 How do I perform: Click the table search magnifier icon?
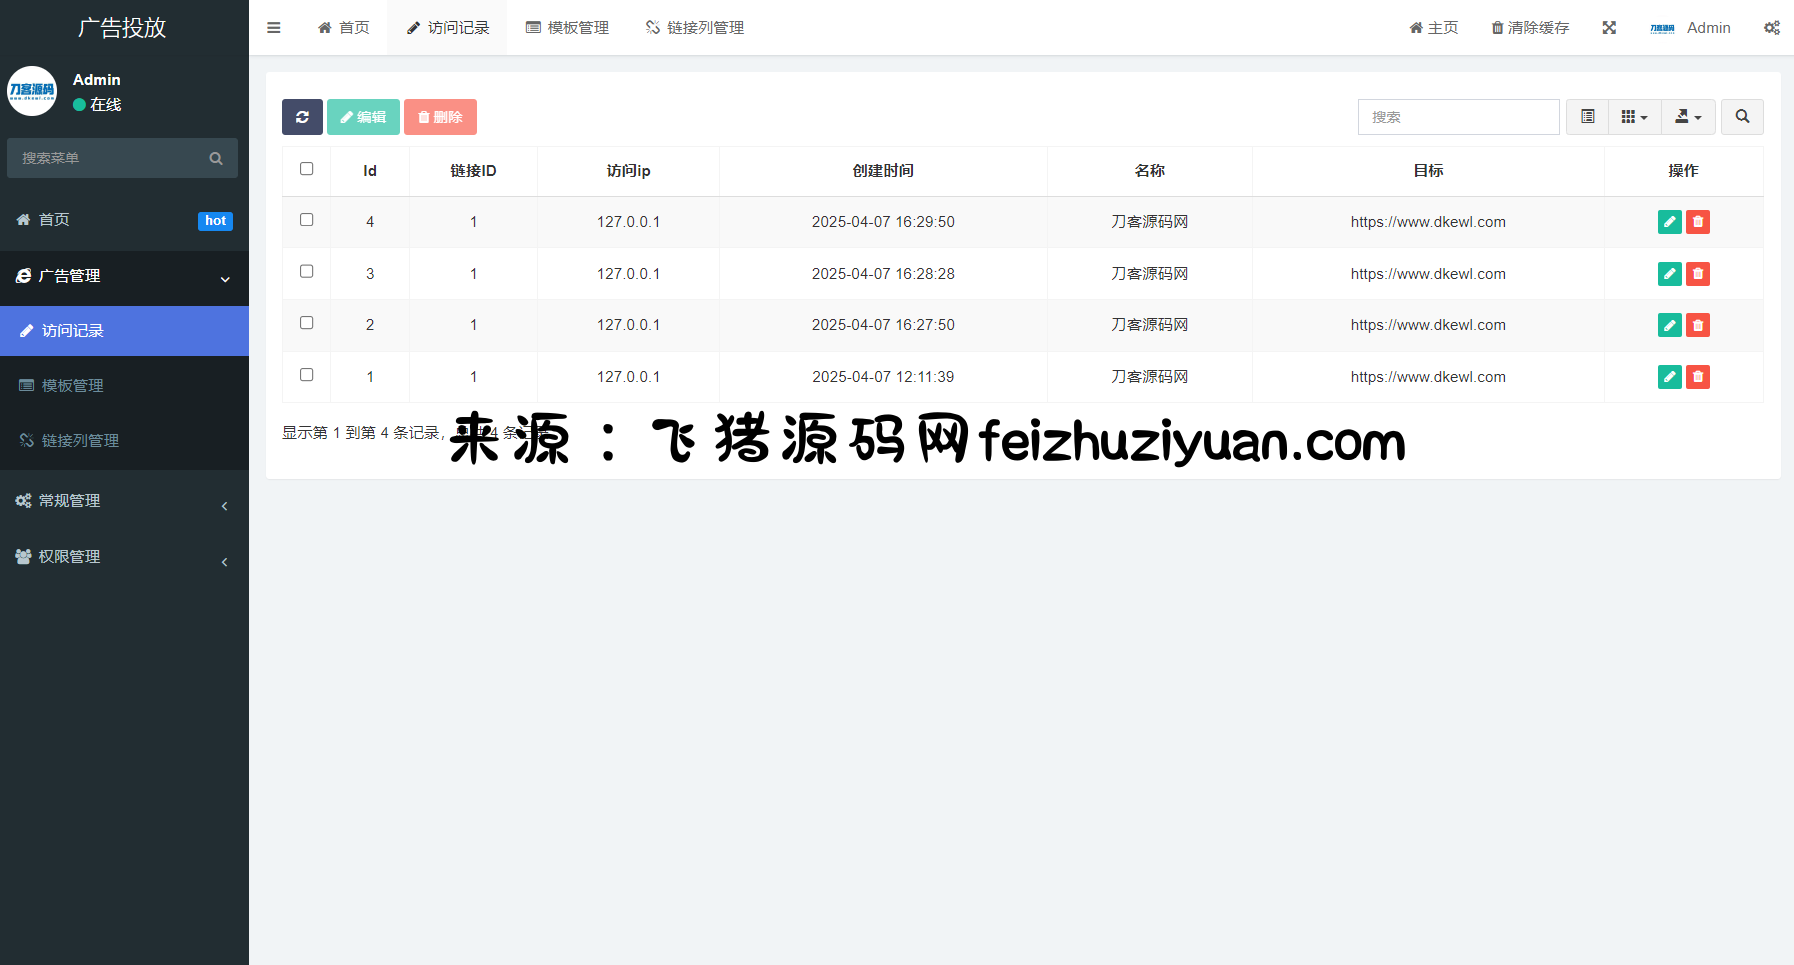pos(1742,117)
